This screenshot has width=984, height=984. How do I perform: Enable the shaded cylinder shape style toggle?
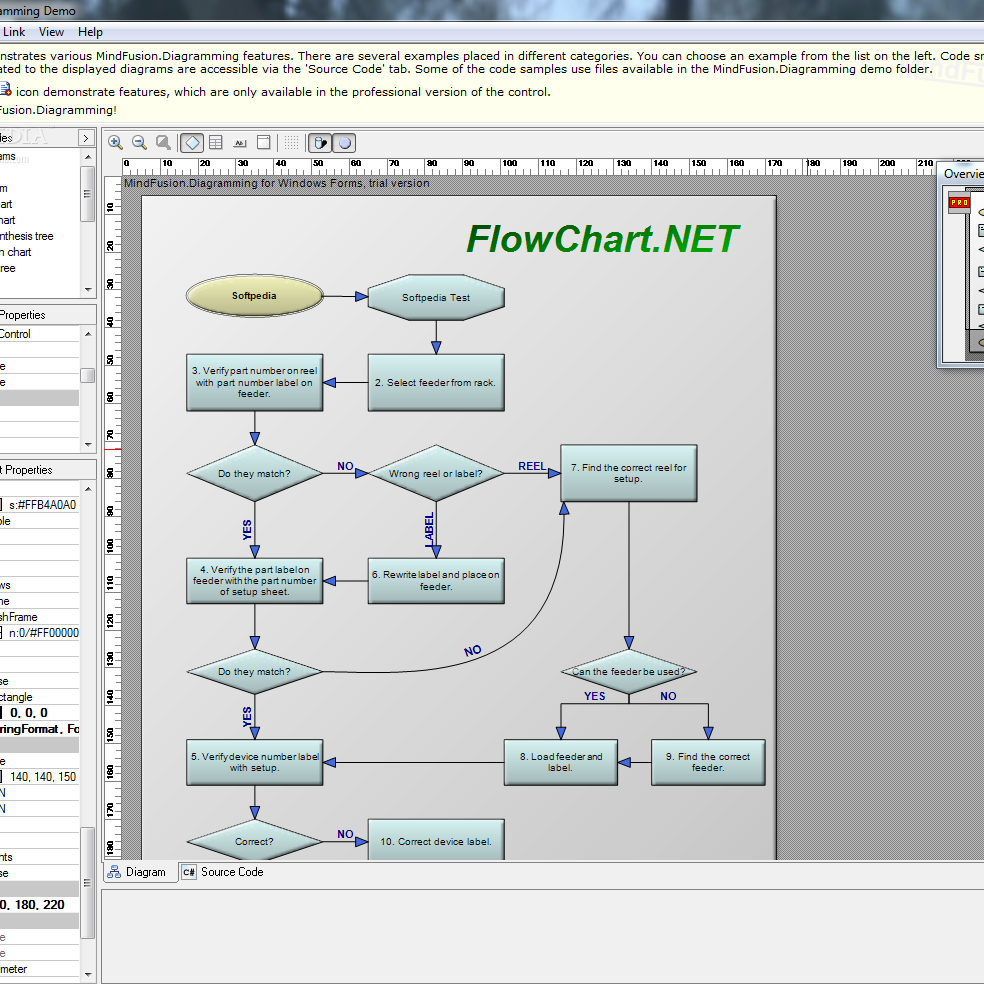(320, 142)
